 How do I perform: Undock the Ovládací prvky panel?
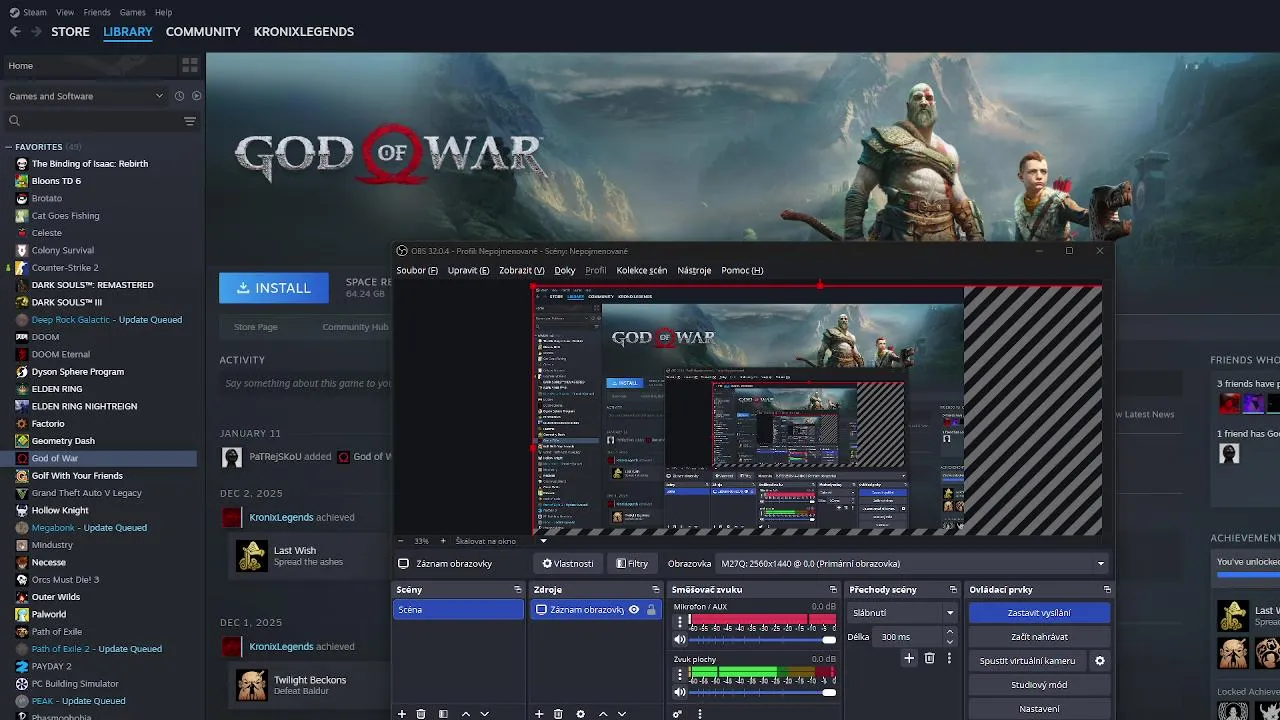pos(1107,590)
